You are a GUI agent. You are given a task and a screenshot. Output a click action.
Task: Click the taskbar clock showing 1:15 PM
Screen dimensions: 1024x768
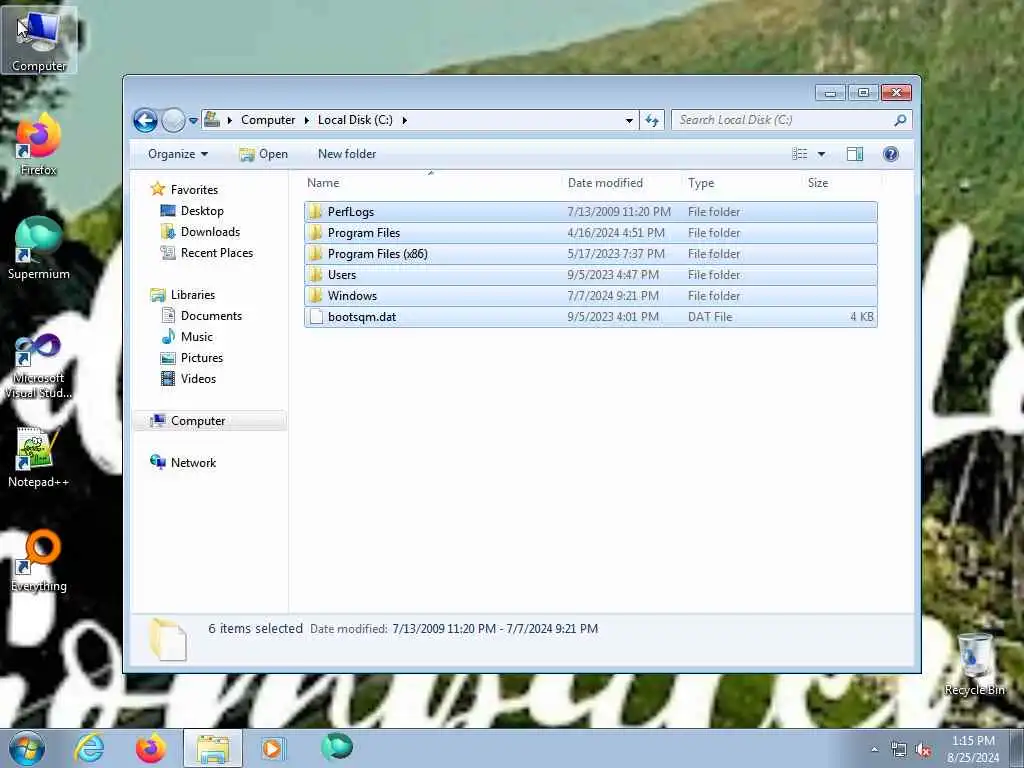973,749
